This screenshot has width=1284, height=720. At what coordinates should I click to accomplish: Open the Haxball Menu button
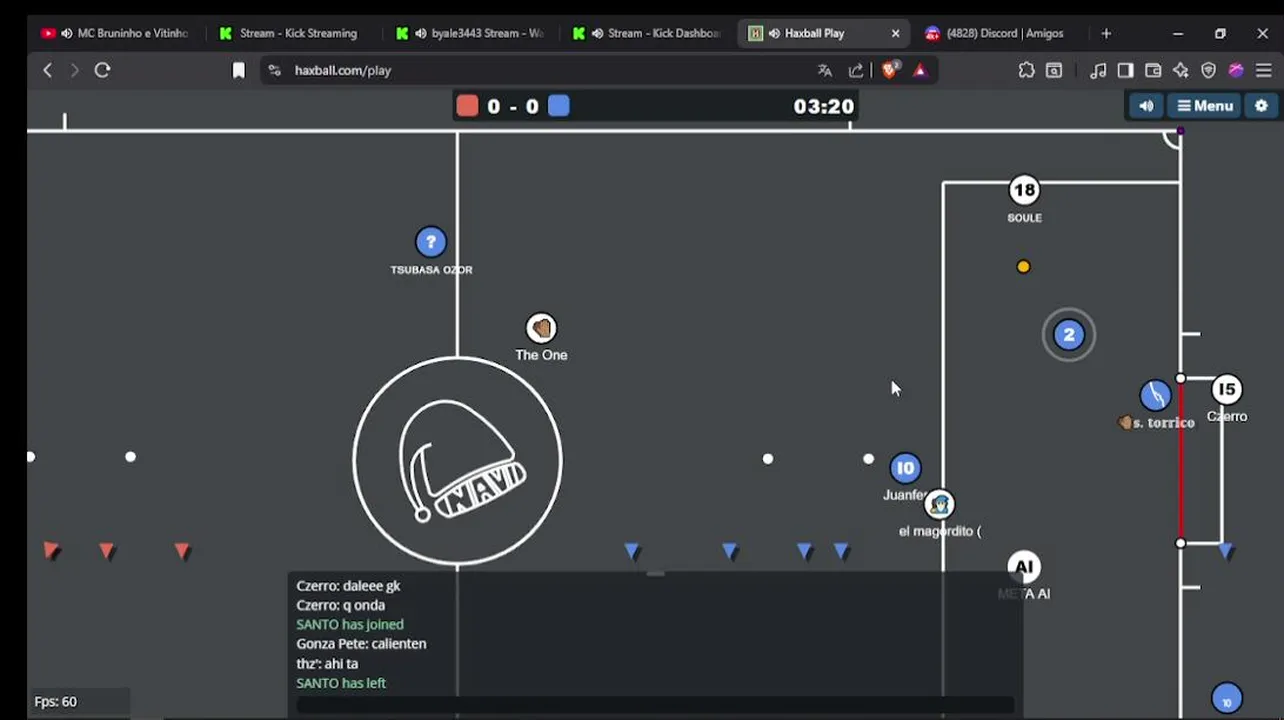coord(1205,106)
